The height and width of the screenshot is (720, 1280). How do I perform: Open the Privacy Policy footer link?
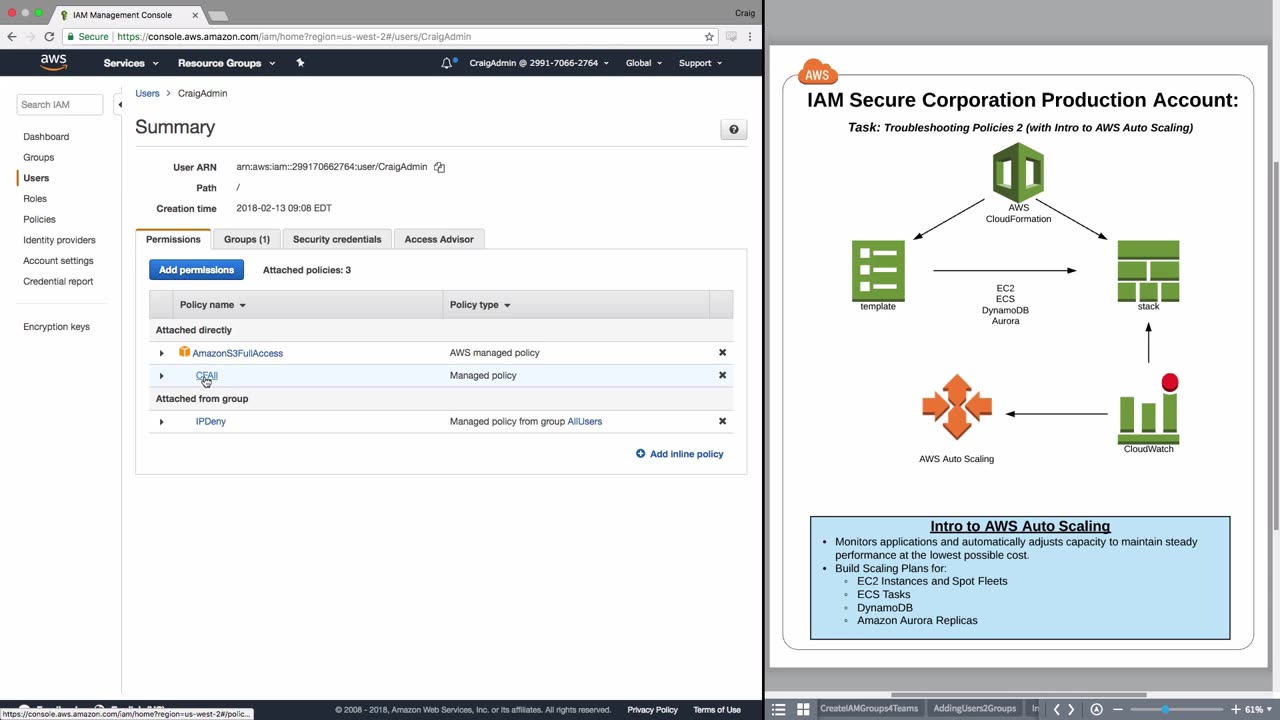[x=653, y=710]
